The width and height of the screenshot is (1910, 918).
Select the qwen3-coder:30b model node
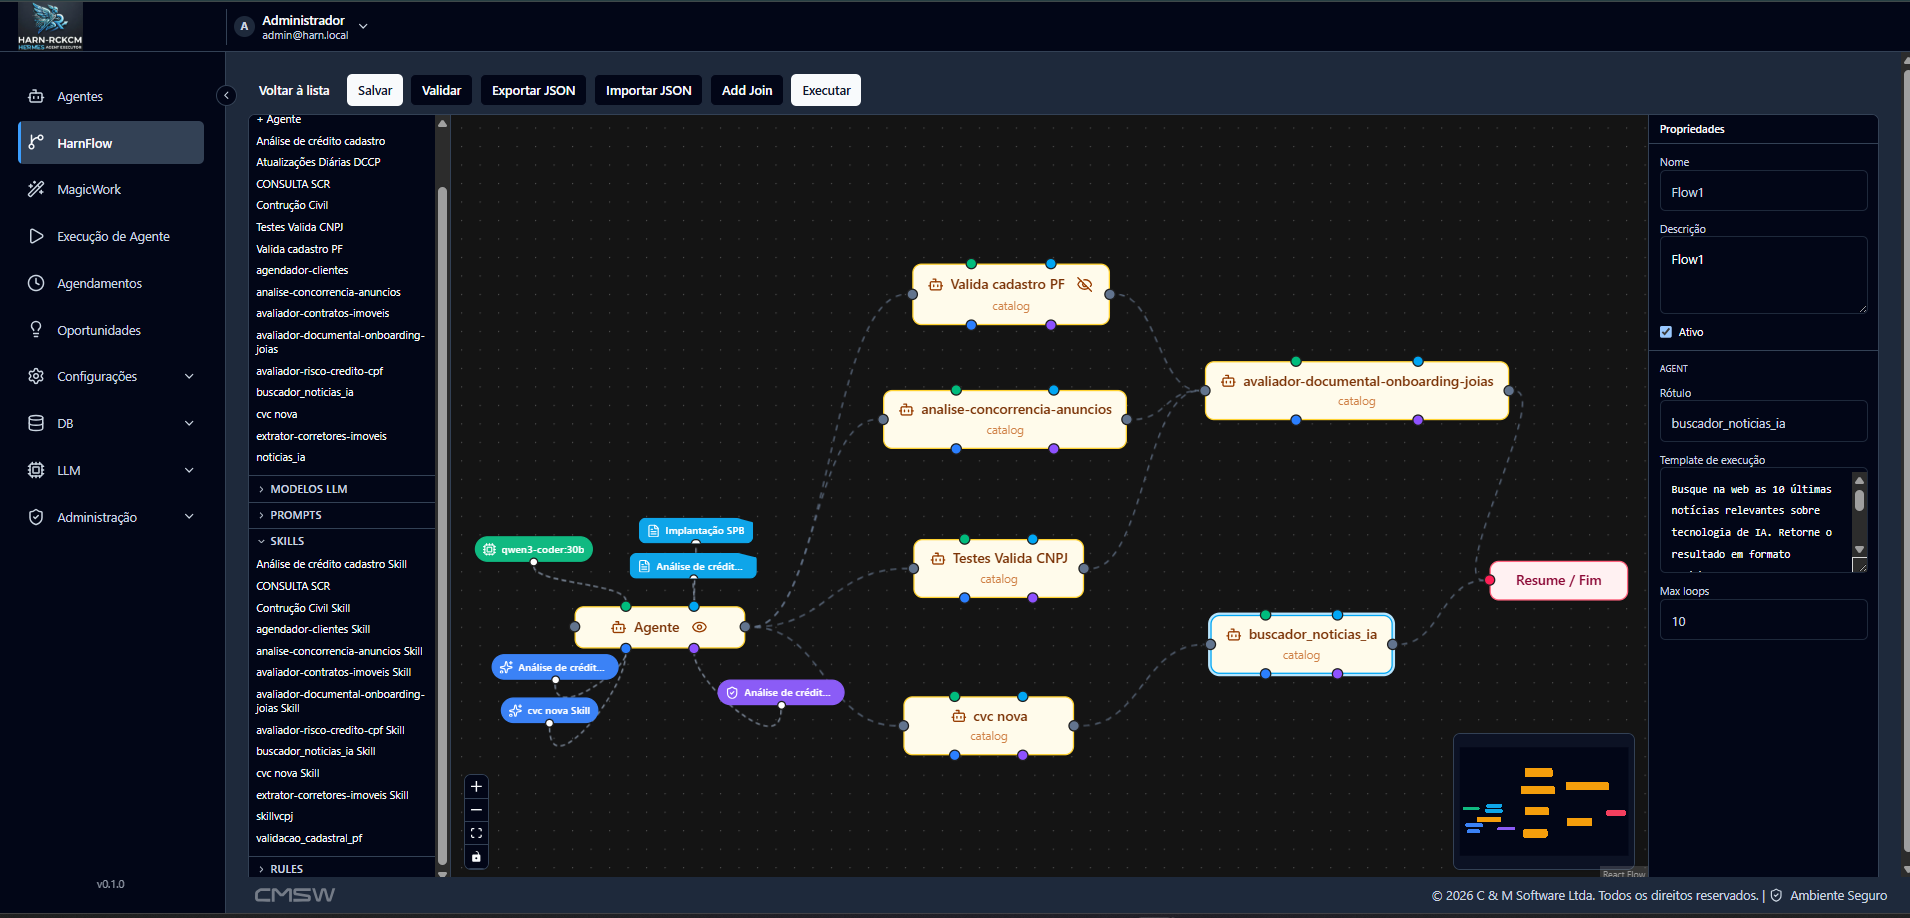(x=534, y=549)
